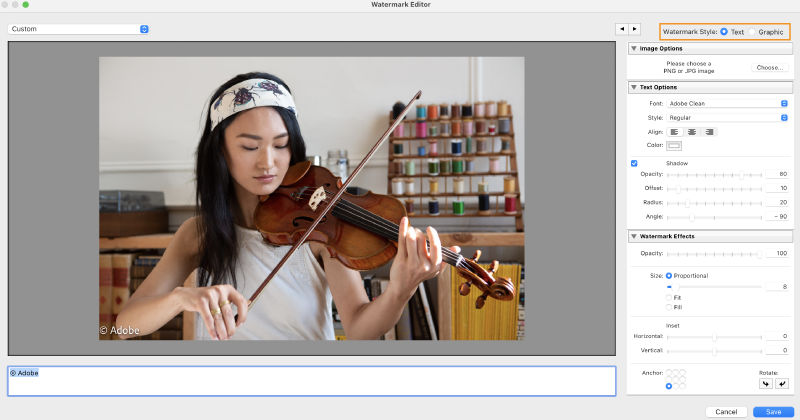
Task: Toggle the Shadow checkbox
Action: tap(634, 163)
